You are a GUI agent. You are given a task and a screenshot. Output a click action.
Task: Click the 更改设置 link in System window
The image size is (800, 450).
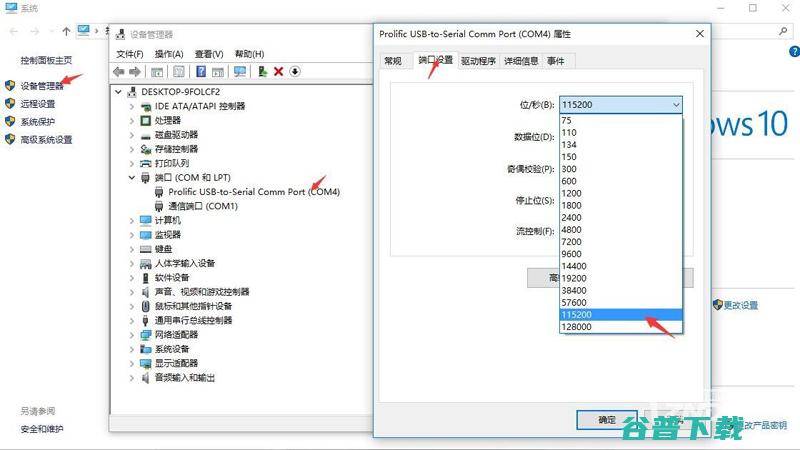coord(740,305)
